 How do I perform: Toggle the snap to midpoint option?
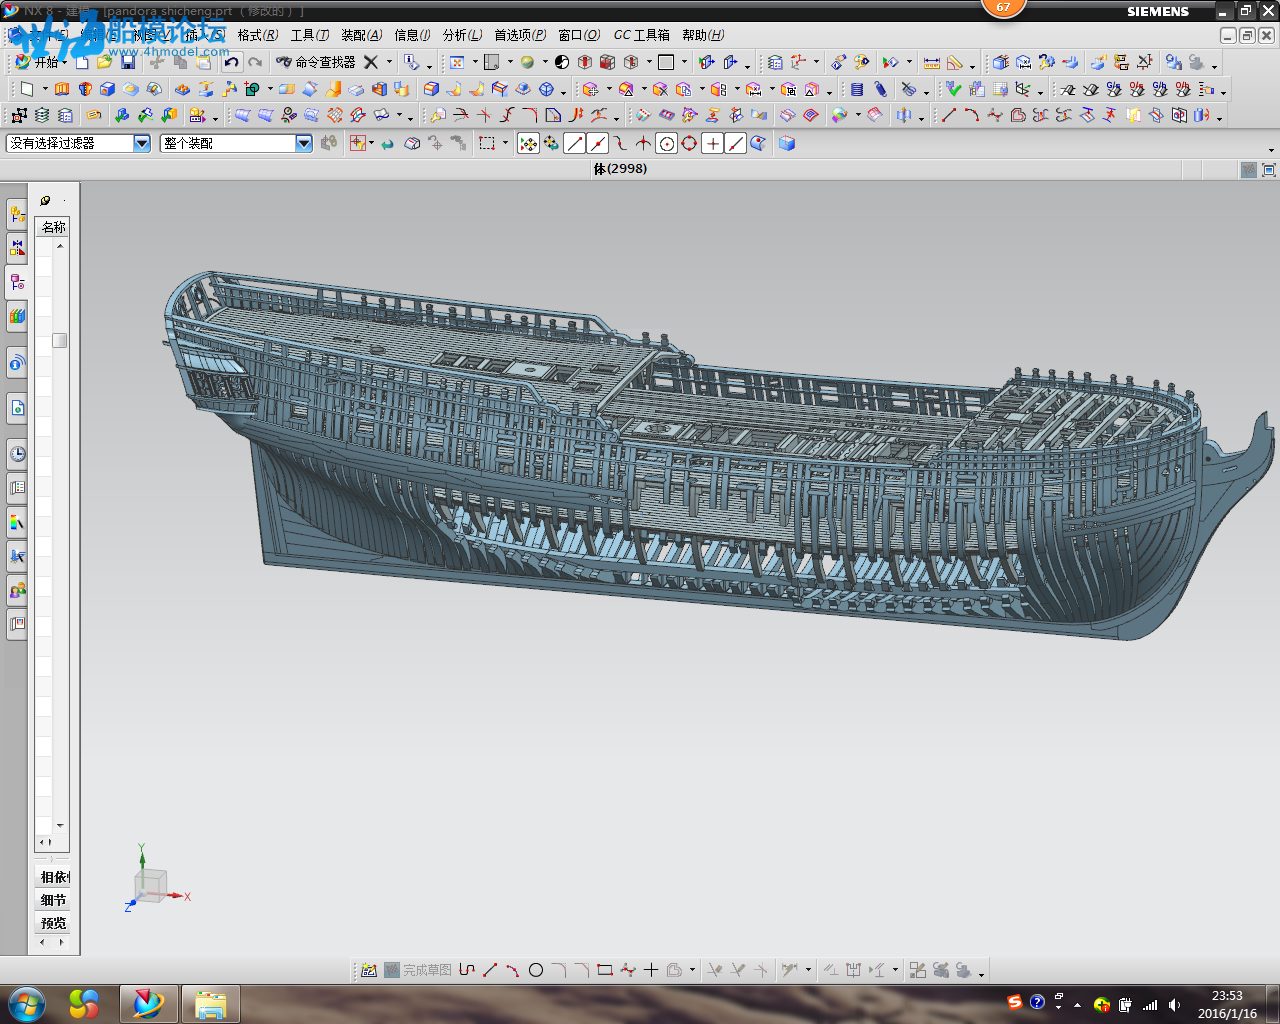598,143
